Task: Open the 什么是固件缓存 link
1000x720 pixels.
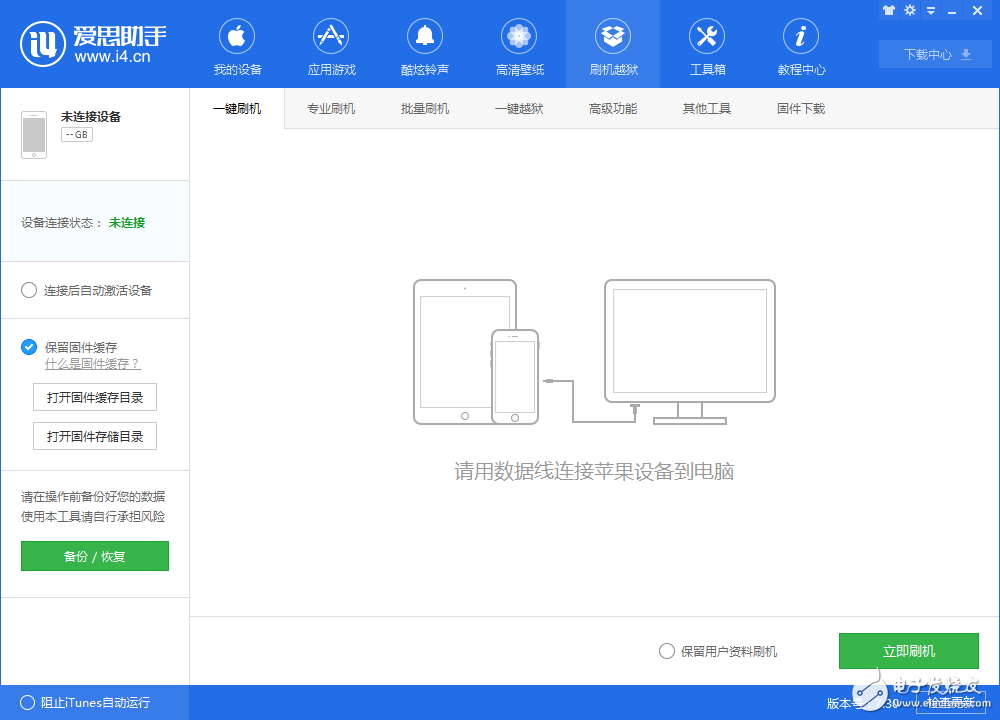Action: click(x=93, y=363)
